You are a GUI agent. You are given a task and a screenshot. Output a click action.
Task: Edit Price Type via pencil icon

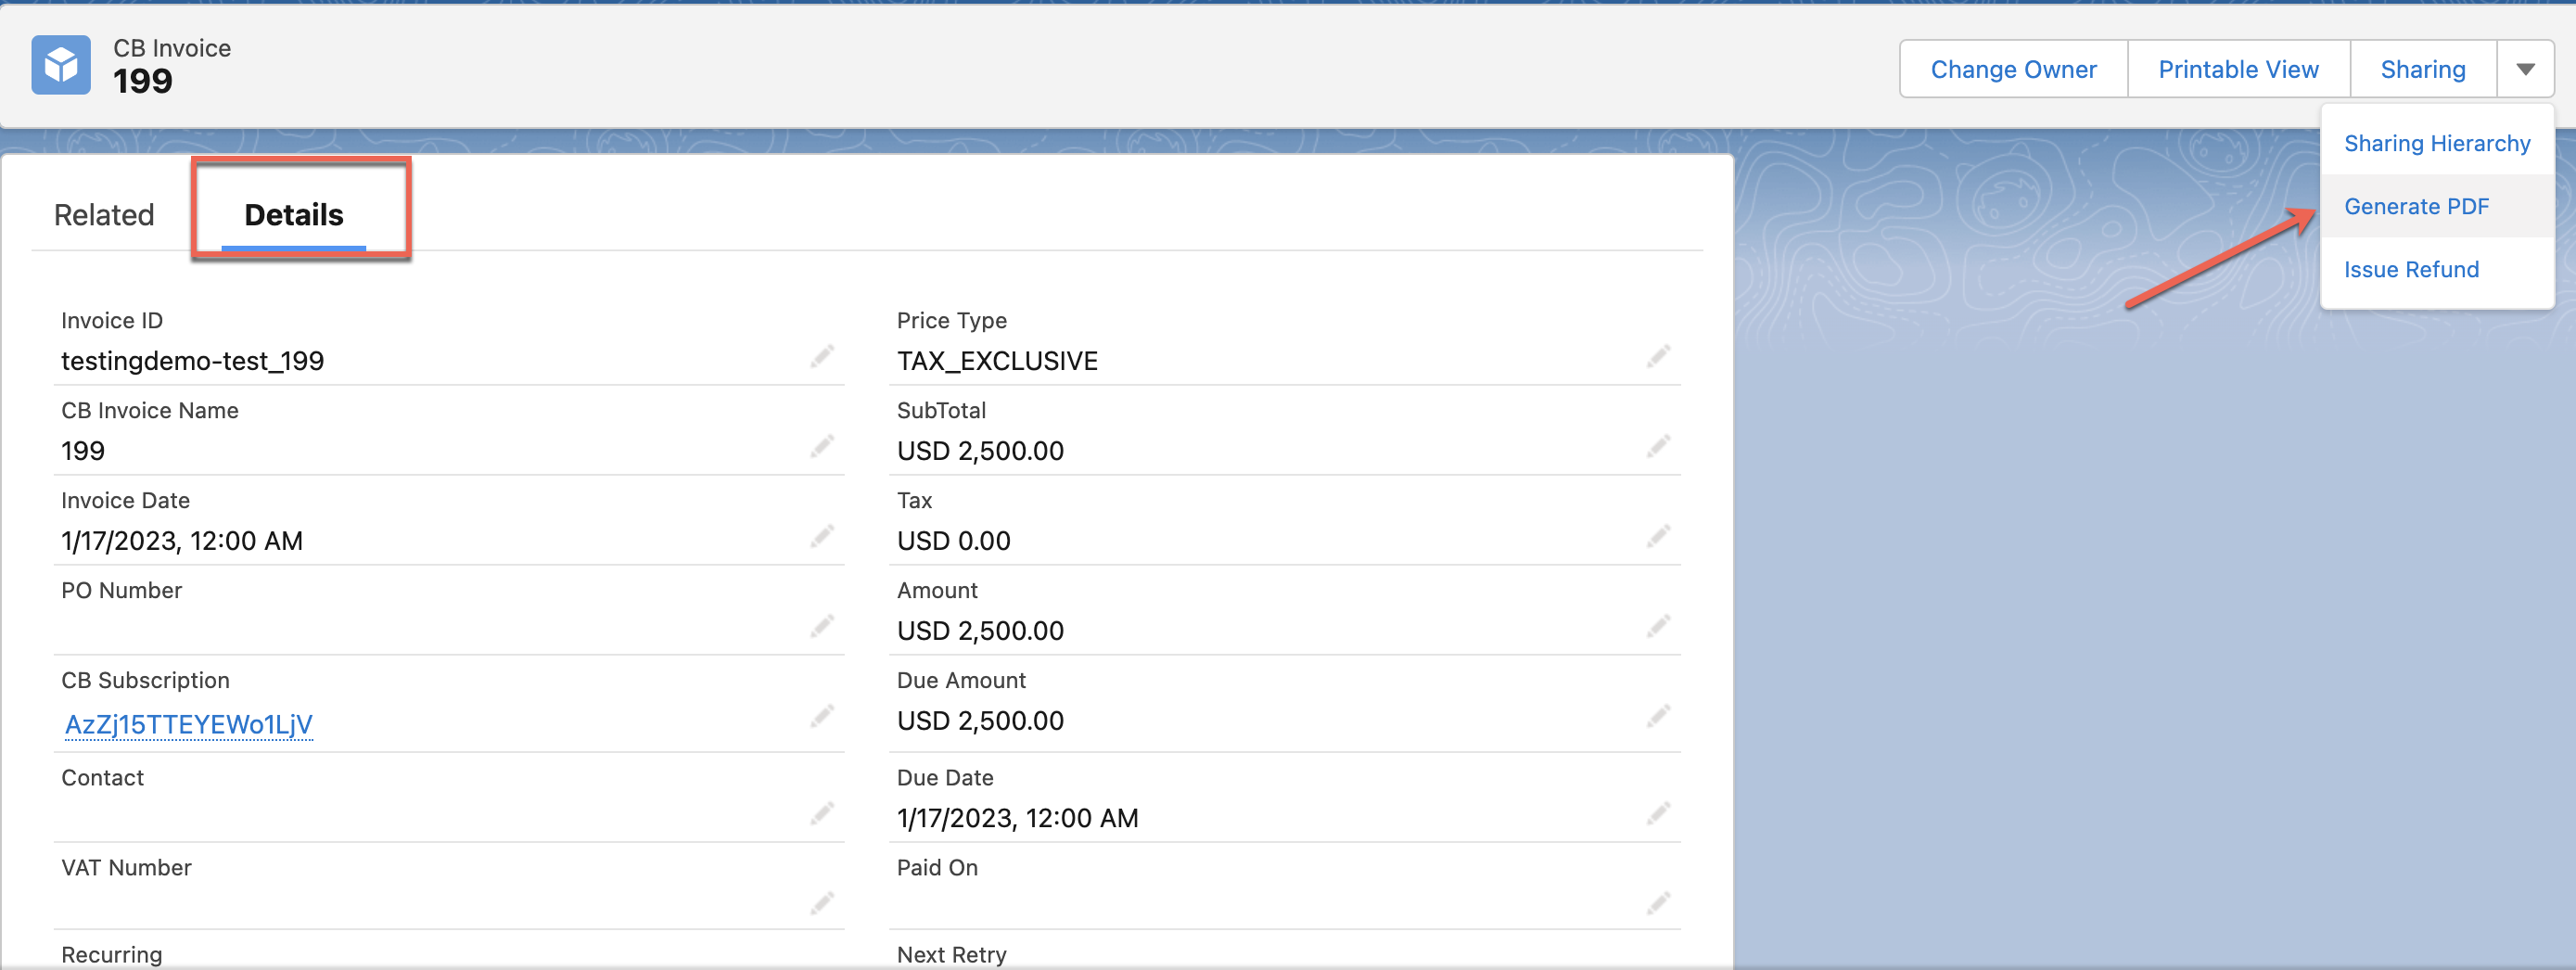tap(1658, 357)
